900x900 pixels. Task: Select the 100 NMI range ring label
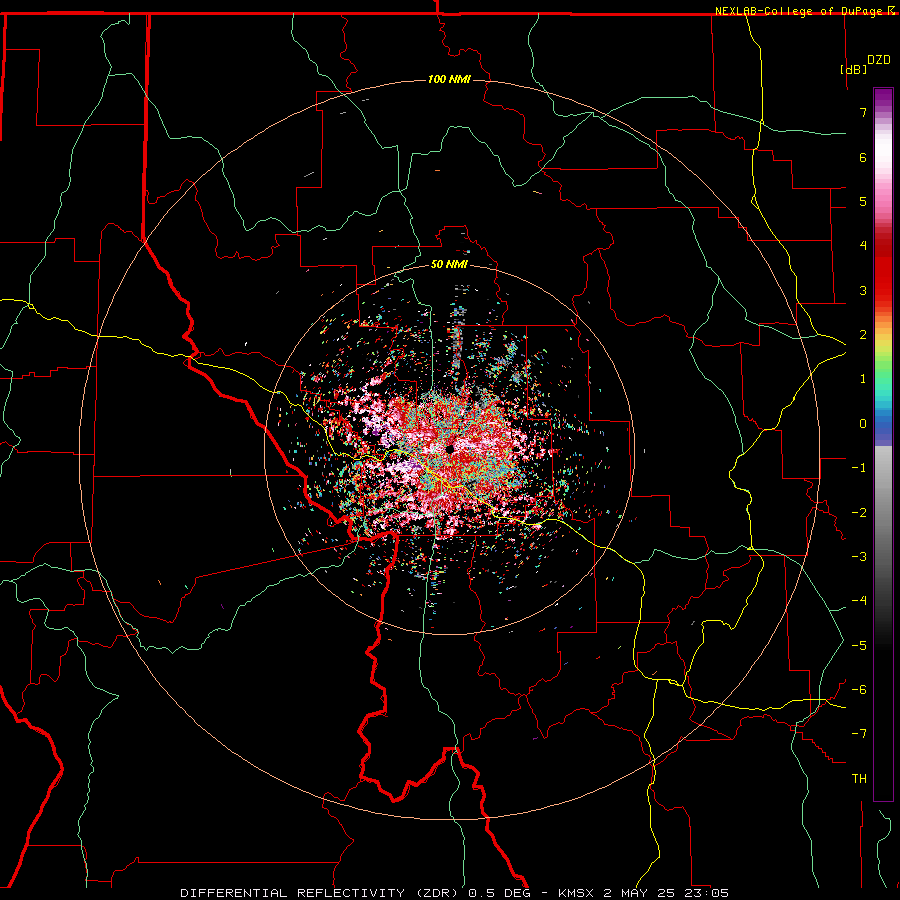pyautogui.click(x=449, y=79)
